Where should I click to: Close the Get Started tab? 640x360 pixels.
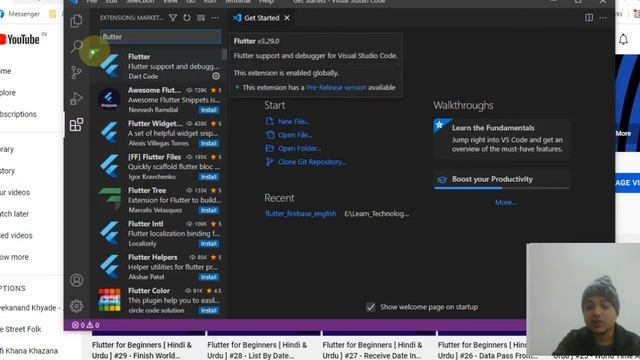click(x=287, y=18)
